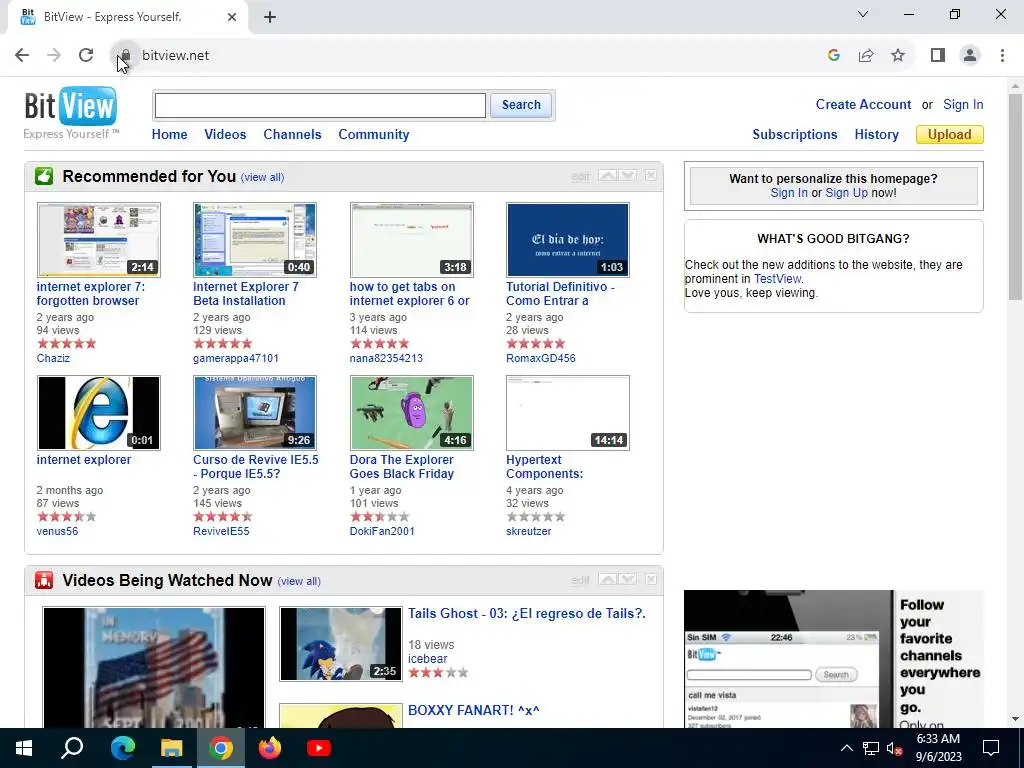Open Windows Start menu
1024x768 pixels.
click(24, 748)
